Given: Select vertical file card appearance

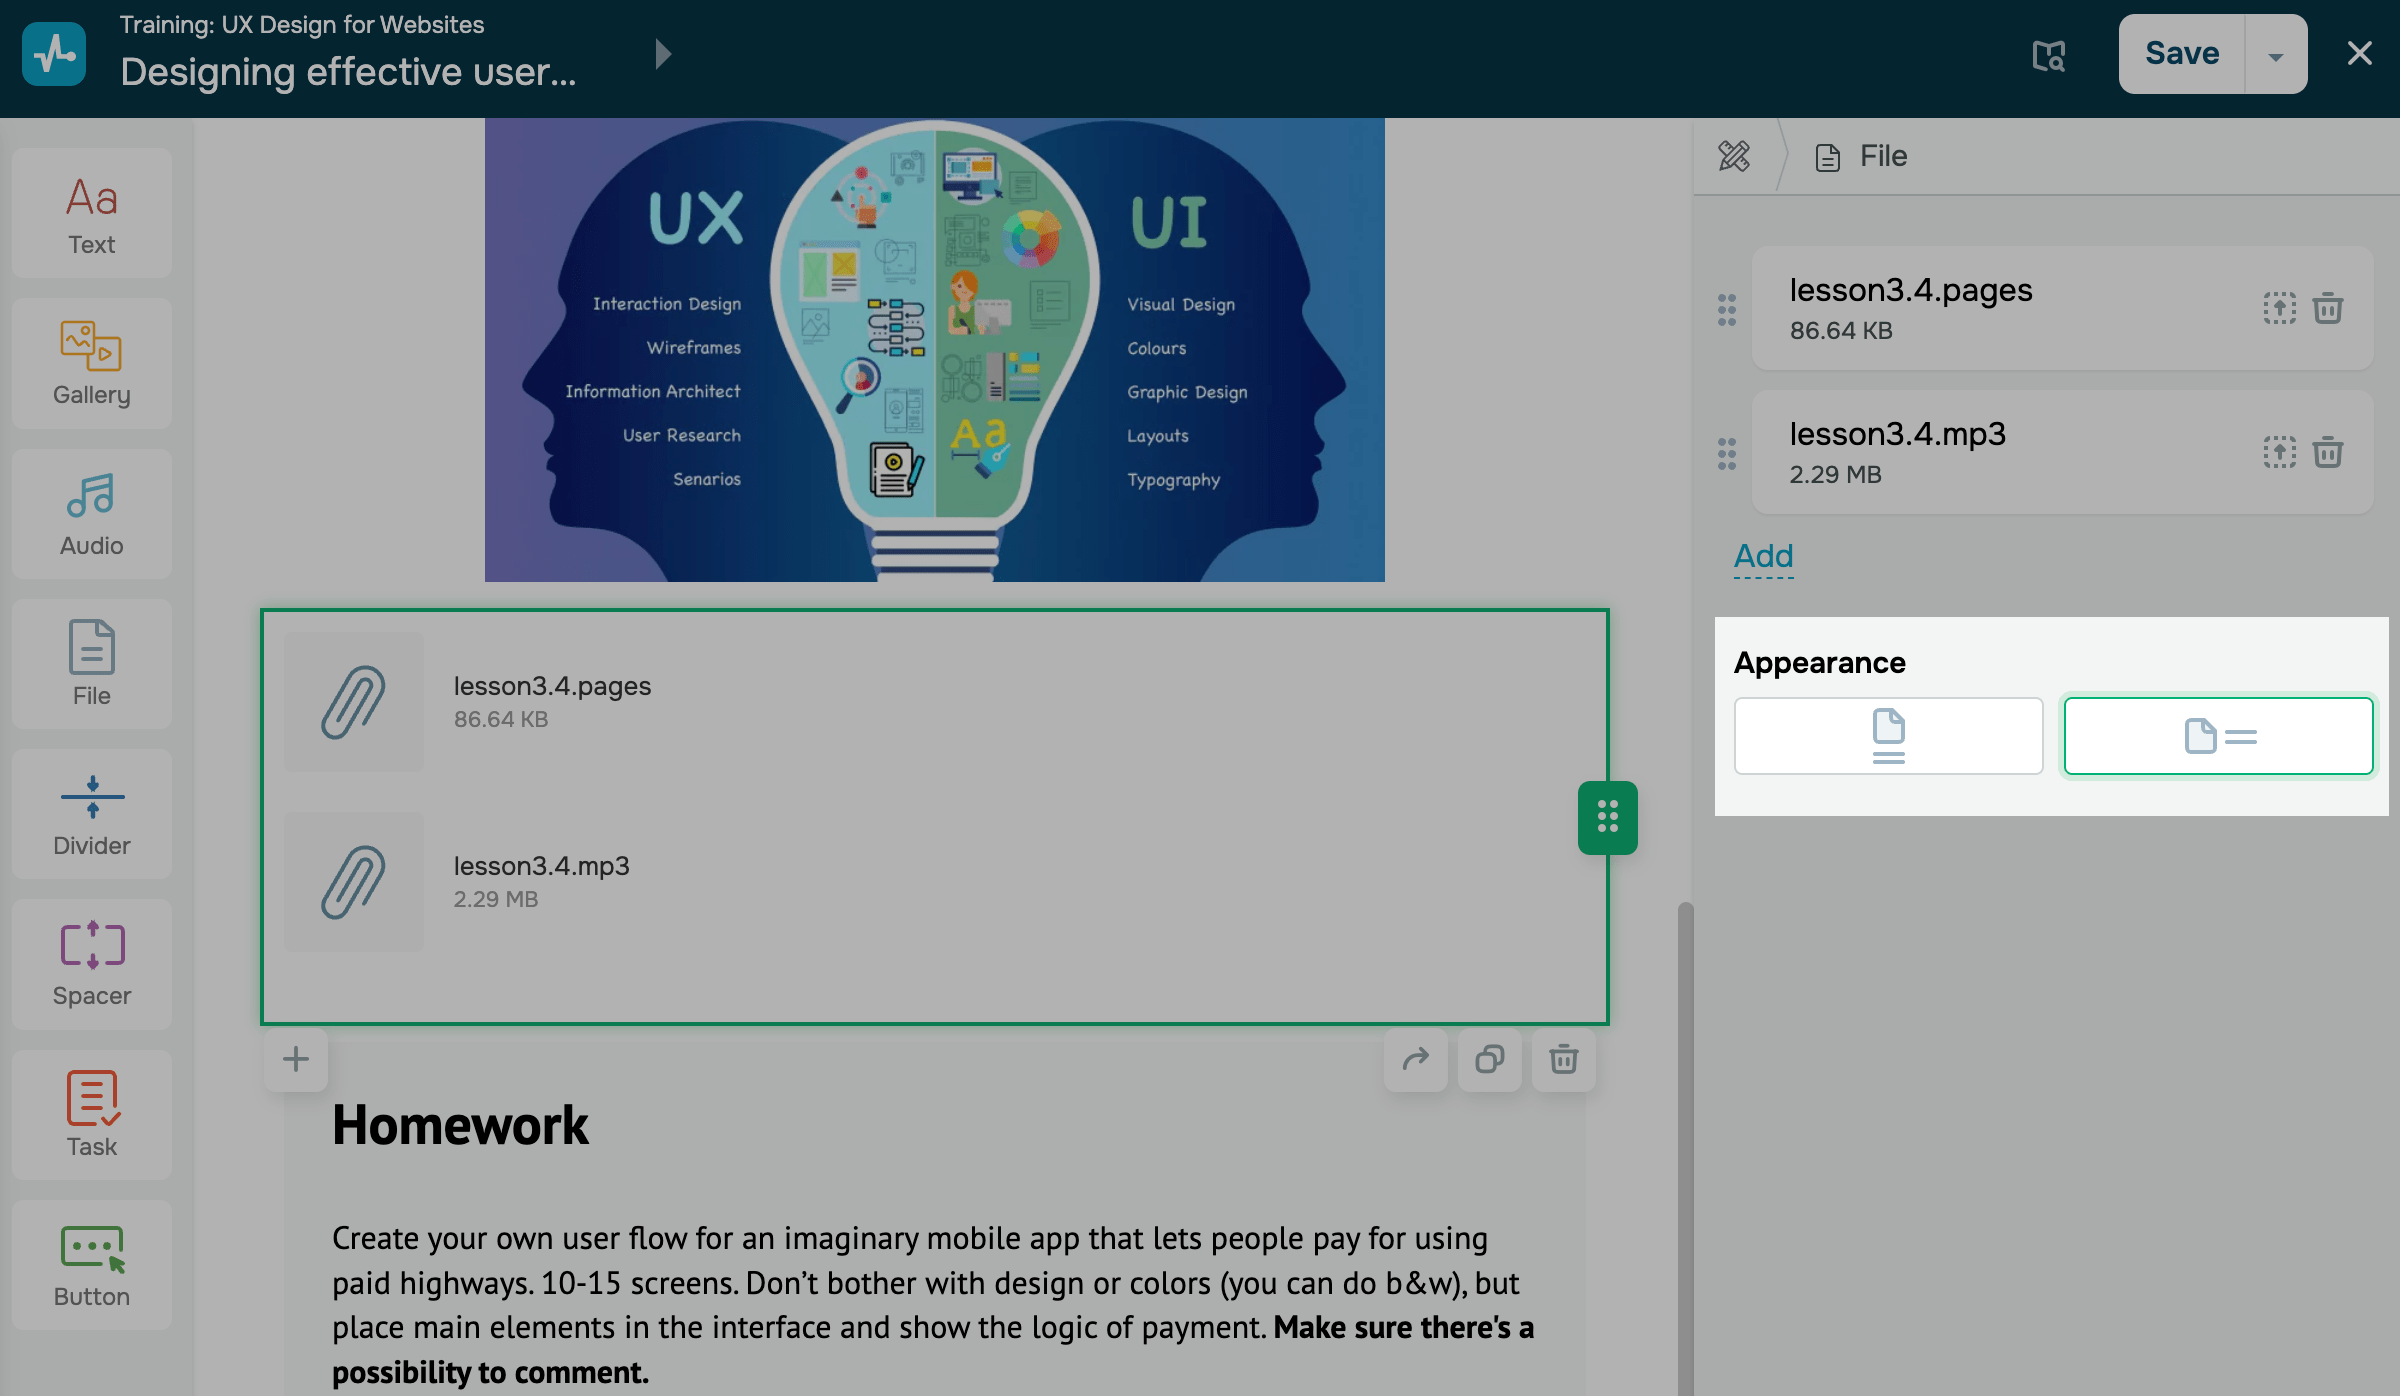Looking at the screenshot, I should click(x=1888, y=736).
